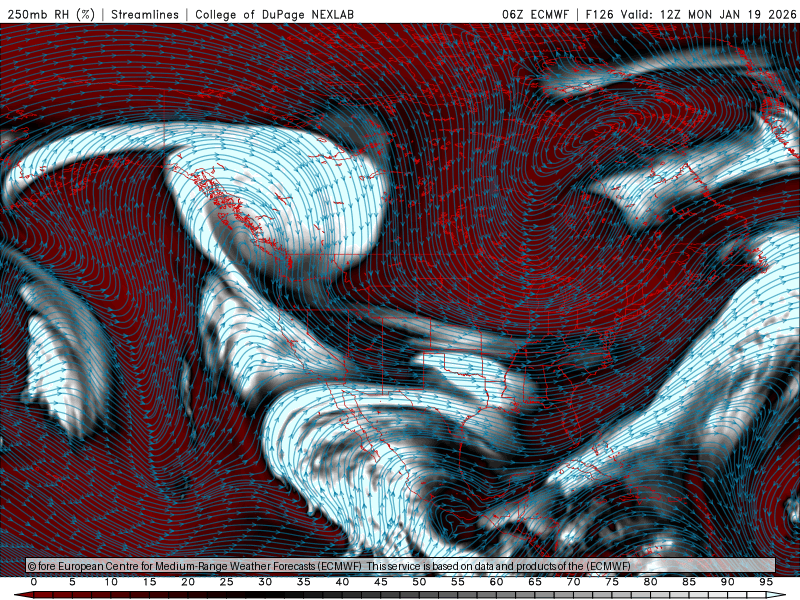Click the colorbar label '50'
The width and height of the screenshot is (800, 600).
[419, 582]
